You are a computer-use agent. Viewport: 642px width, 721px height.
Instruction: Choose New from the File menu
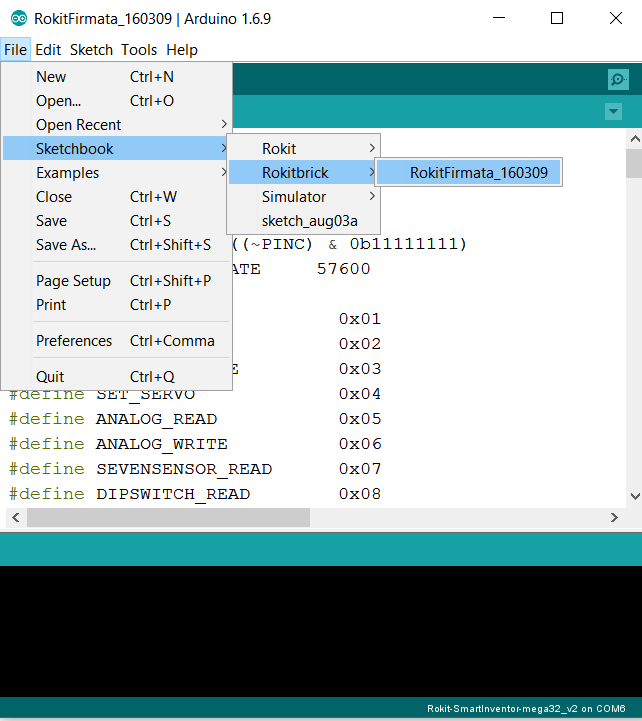pyautogui.click(x=117, y=77)
